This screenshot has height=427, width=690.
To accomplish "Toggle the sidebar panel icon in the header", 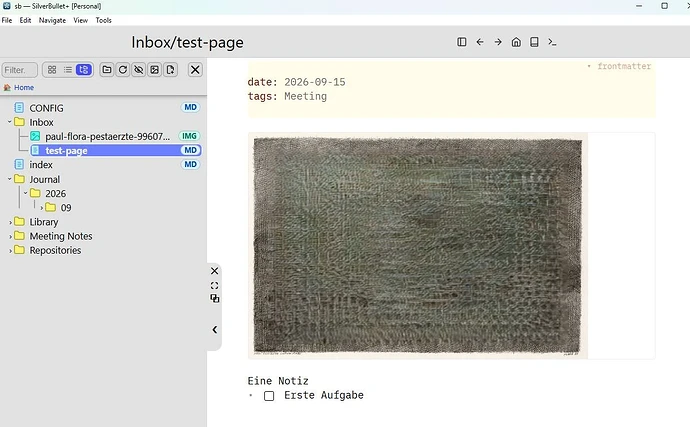I will pyautogui.click(x=462, y=42).
